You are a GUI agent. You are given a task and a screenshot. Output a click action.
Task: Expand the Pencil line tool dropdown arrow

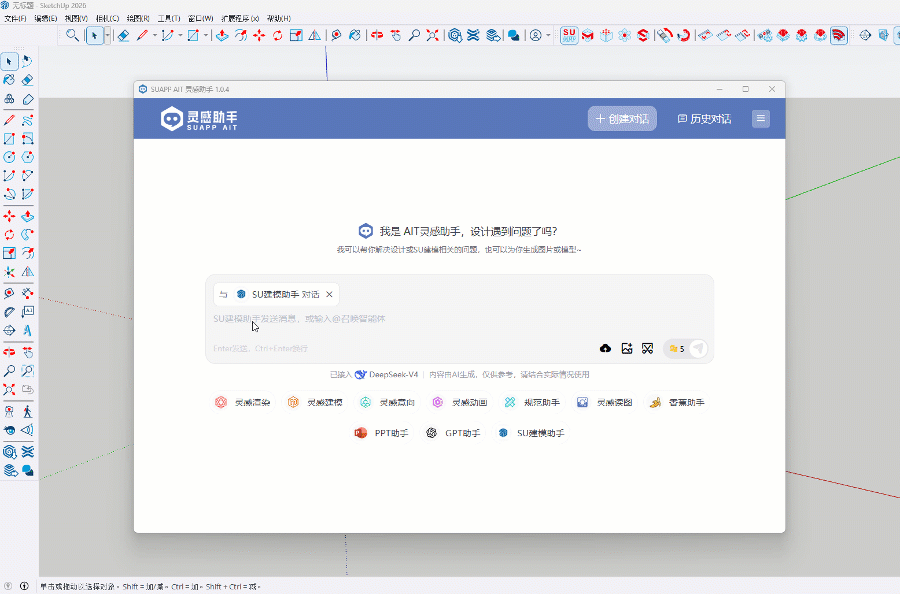coord(154,36)
